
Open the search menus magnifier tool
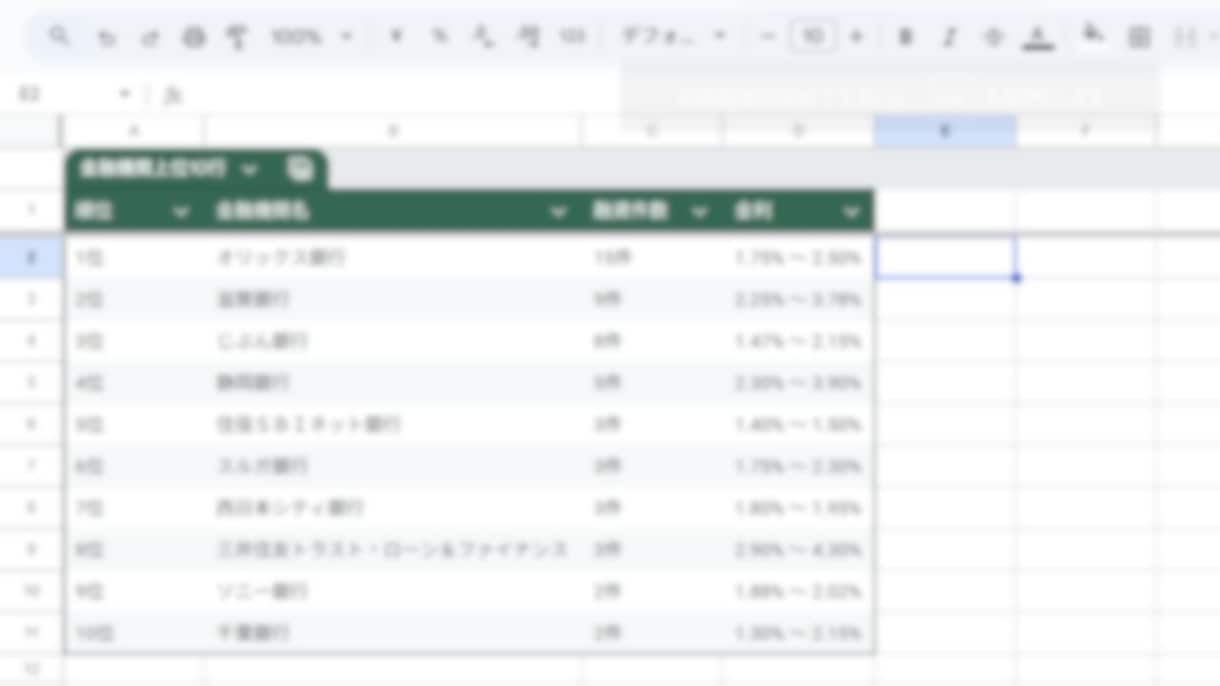pos(60,37)
